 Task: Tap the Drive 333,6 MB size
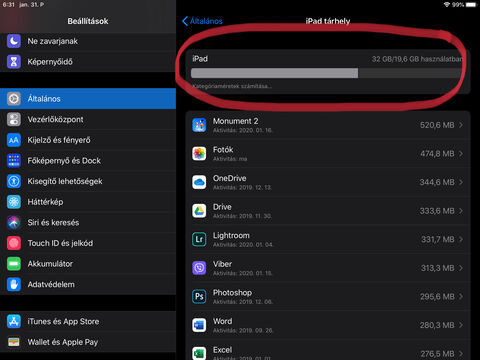437,211
